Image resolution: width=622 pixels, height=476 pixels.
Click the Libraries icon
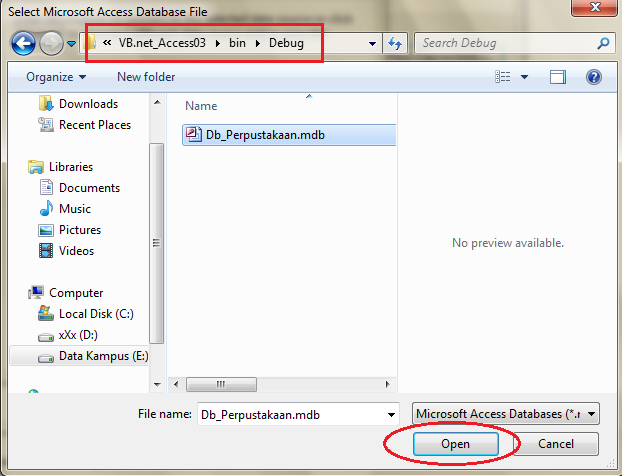tap(36, 167)
